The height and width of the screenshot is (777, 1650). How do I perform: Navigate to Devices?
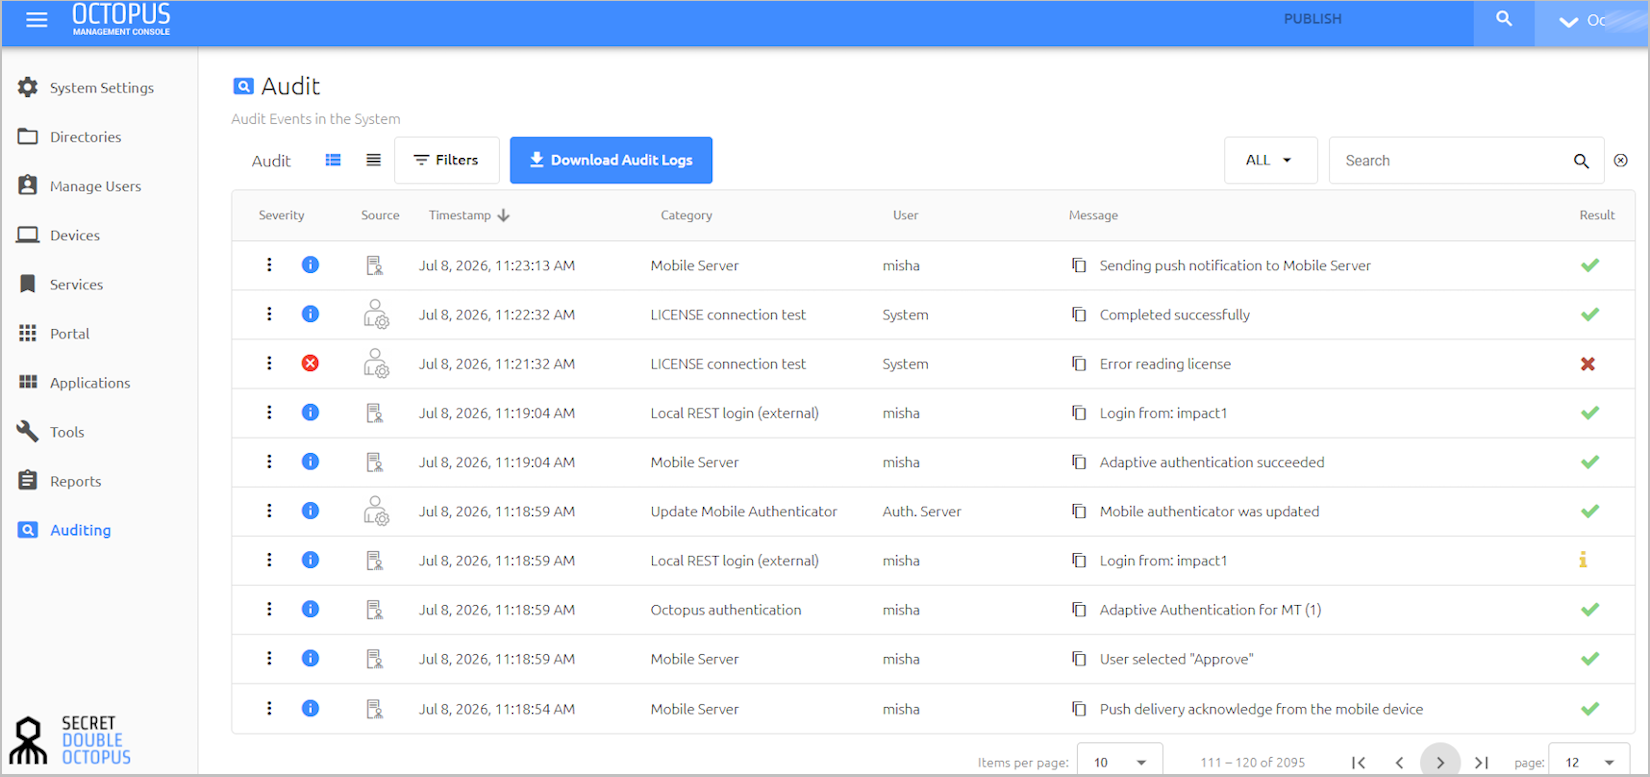pyautogui.click(x=59, y=235)
